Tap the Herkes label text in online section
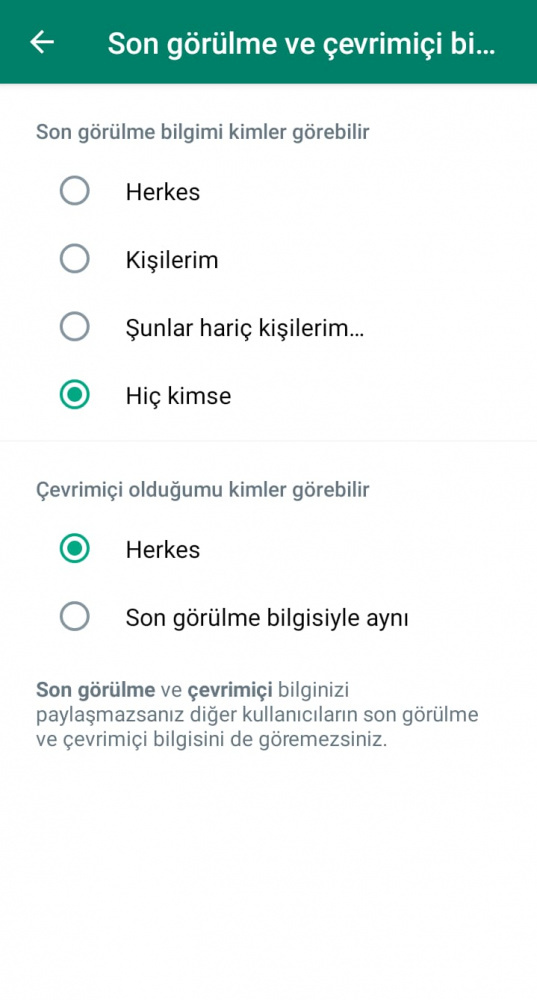Viewport: 537px width, 1000px height. pos(163,550)
